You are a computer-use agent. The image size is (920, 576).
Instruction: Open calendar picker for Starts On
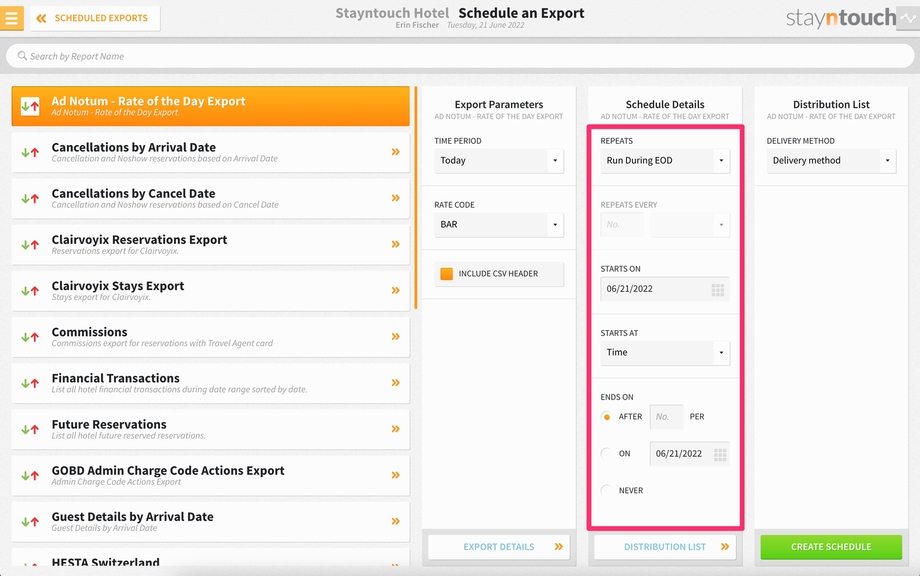(x=718, y=290)
